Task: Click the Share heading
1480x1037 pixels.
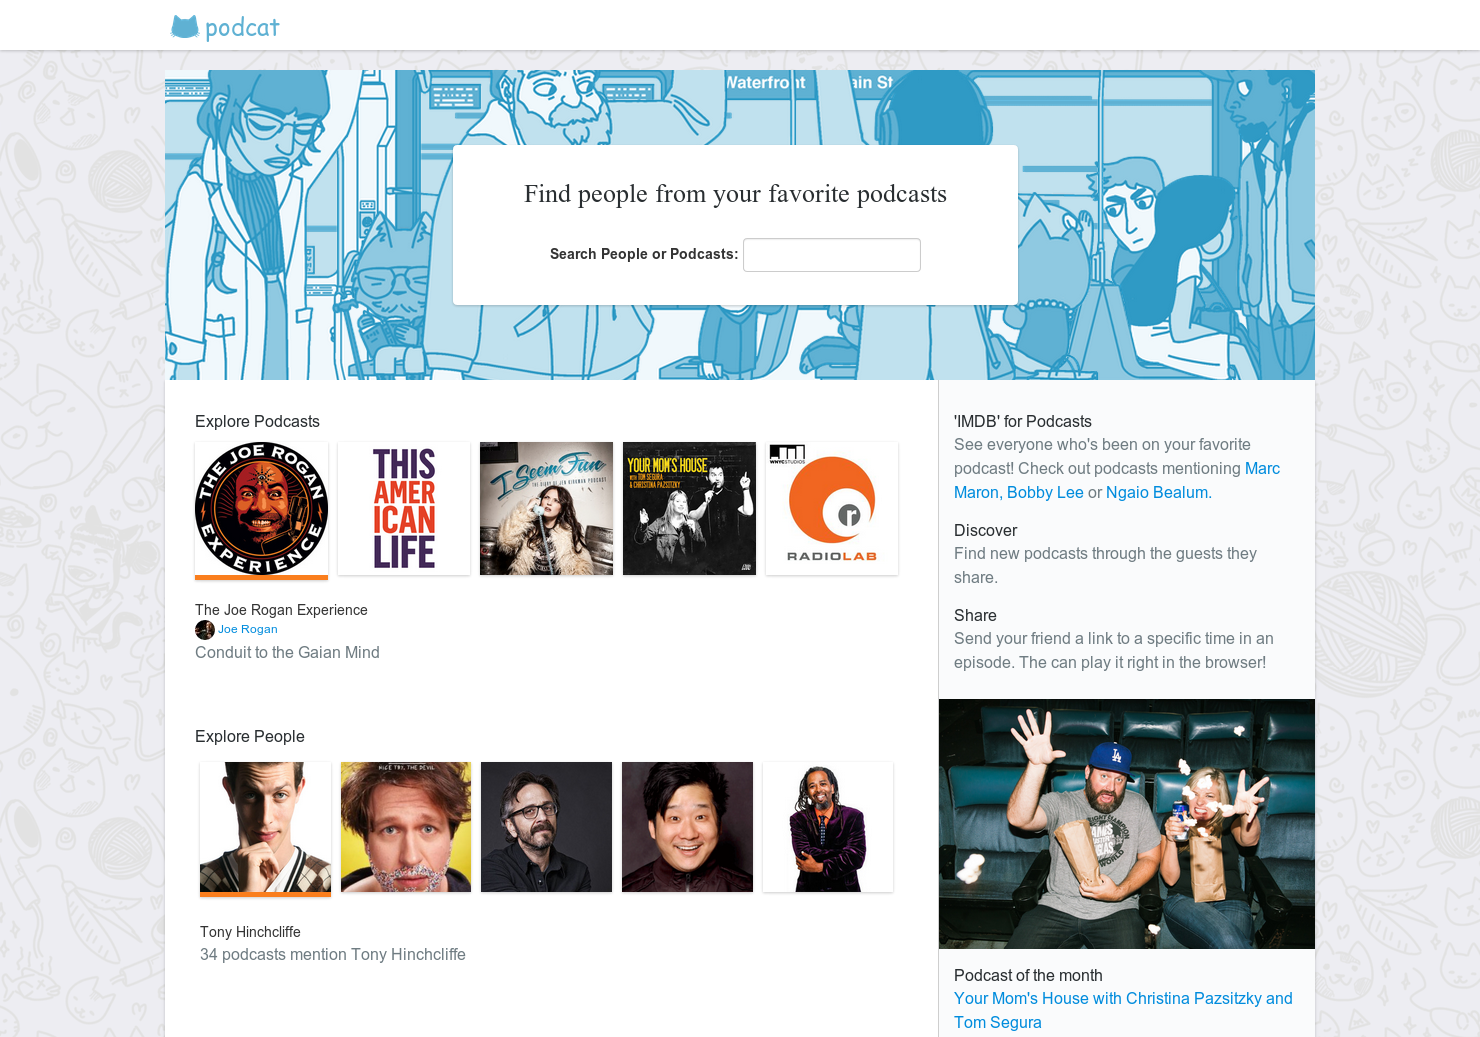Action: 975,616
